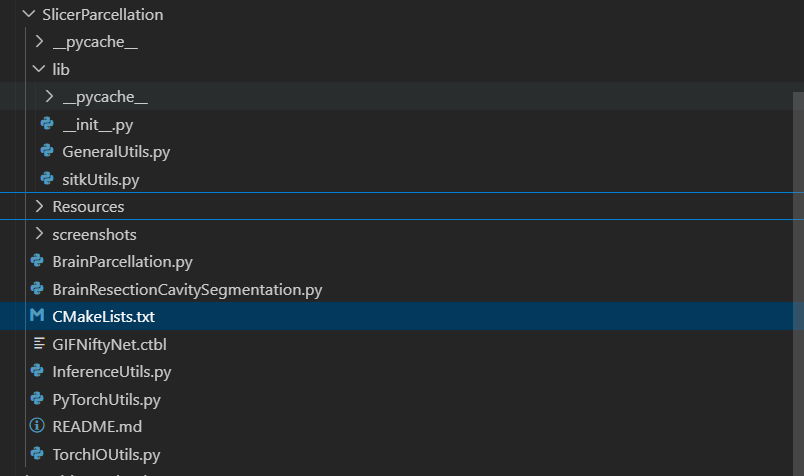The width and height of the screenshot is (804, 476).
Task: Click the Python icon next to GeneralUtils.py
Action: 47,151
